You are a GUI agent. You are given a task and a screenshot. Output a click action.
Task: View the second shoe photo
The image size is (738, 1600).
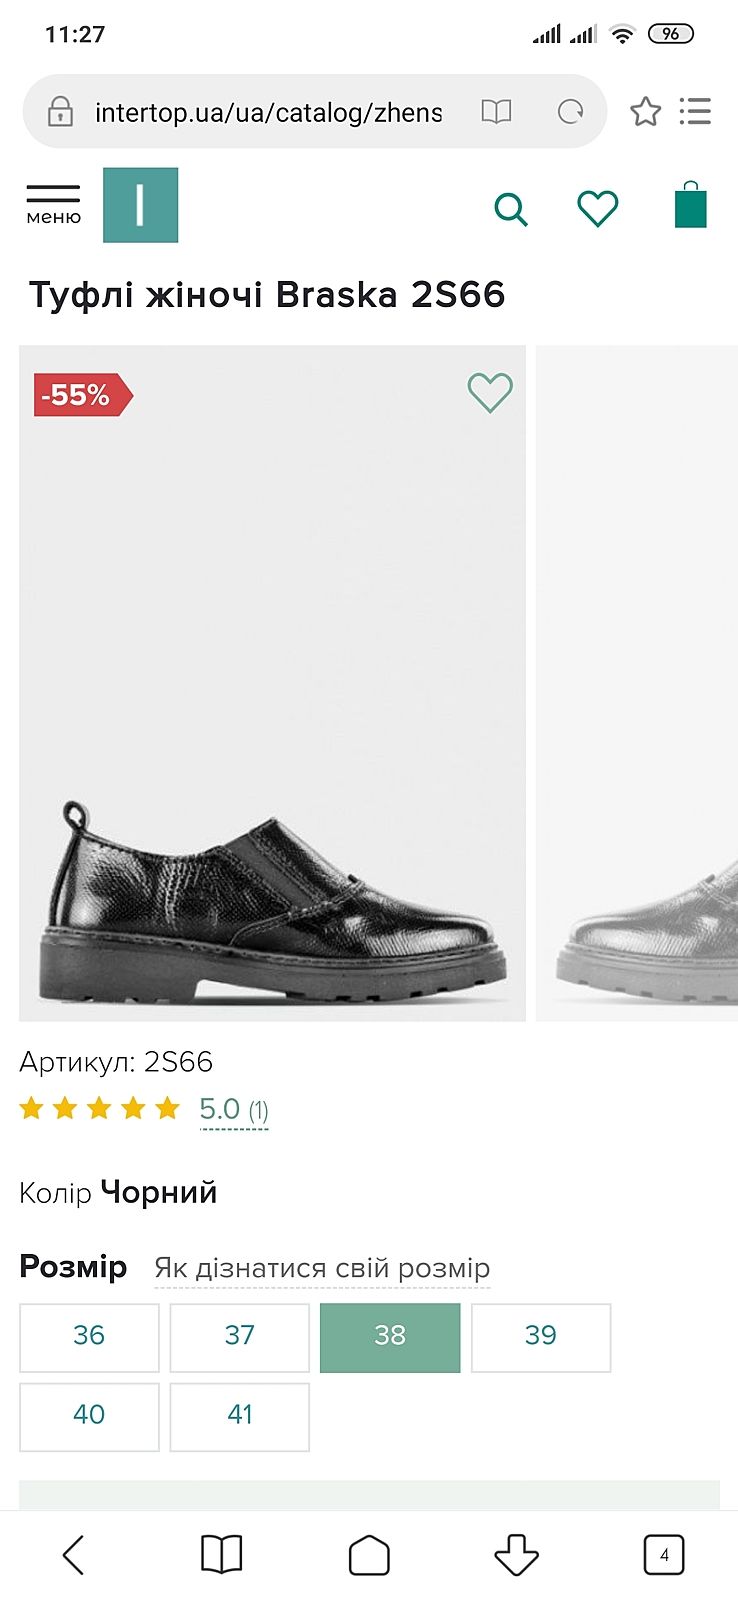click(640, 683)
